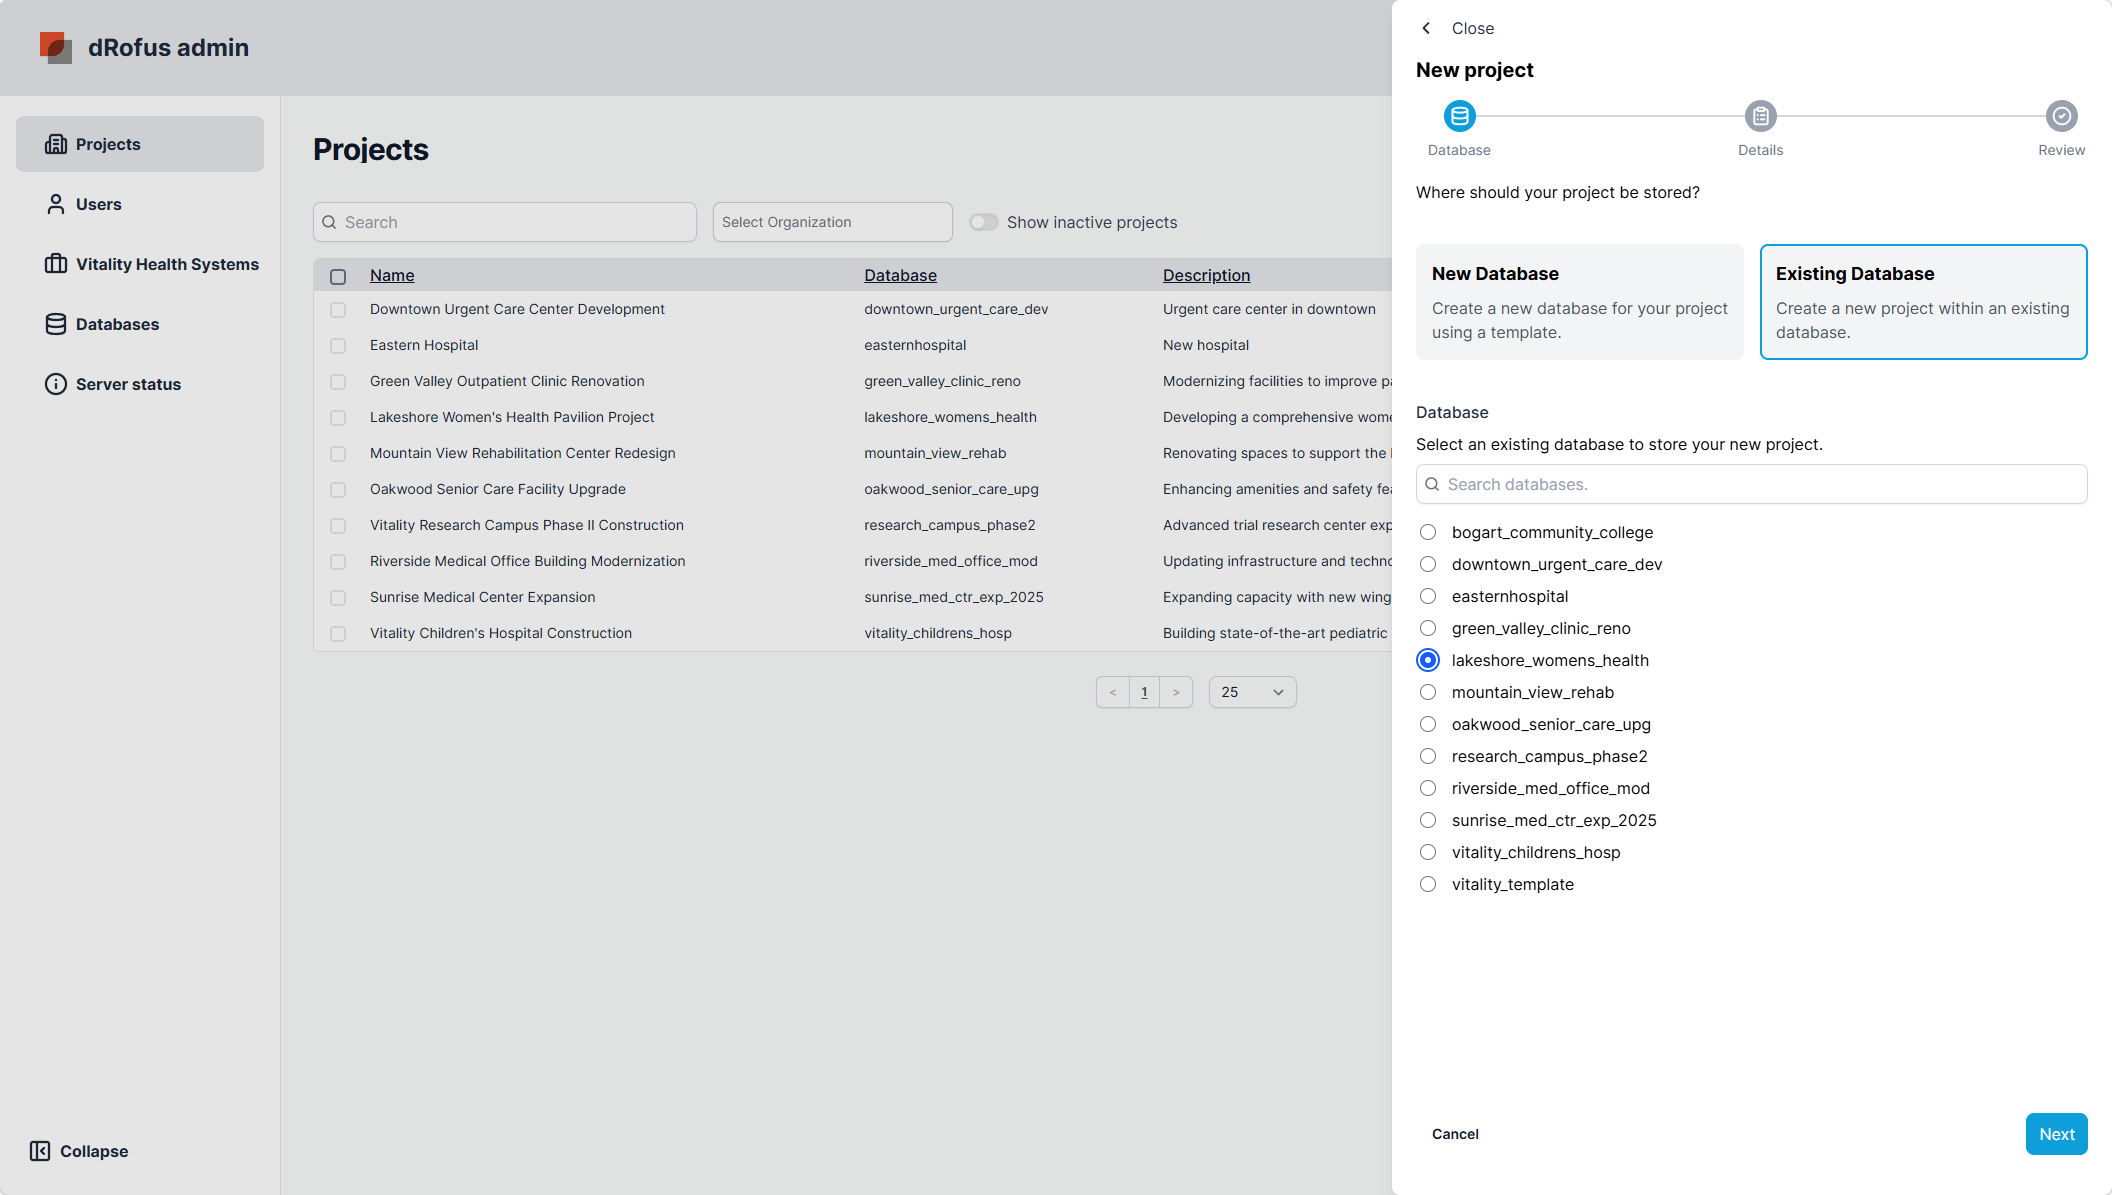Click the Details step icon in wizard
This screenshot has width=2112, height=1195.
point(1761,116)
